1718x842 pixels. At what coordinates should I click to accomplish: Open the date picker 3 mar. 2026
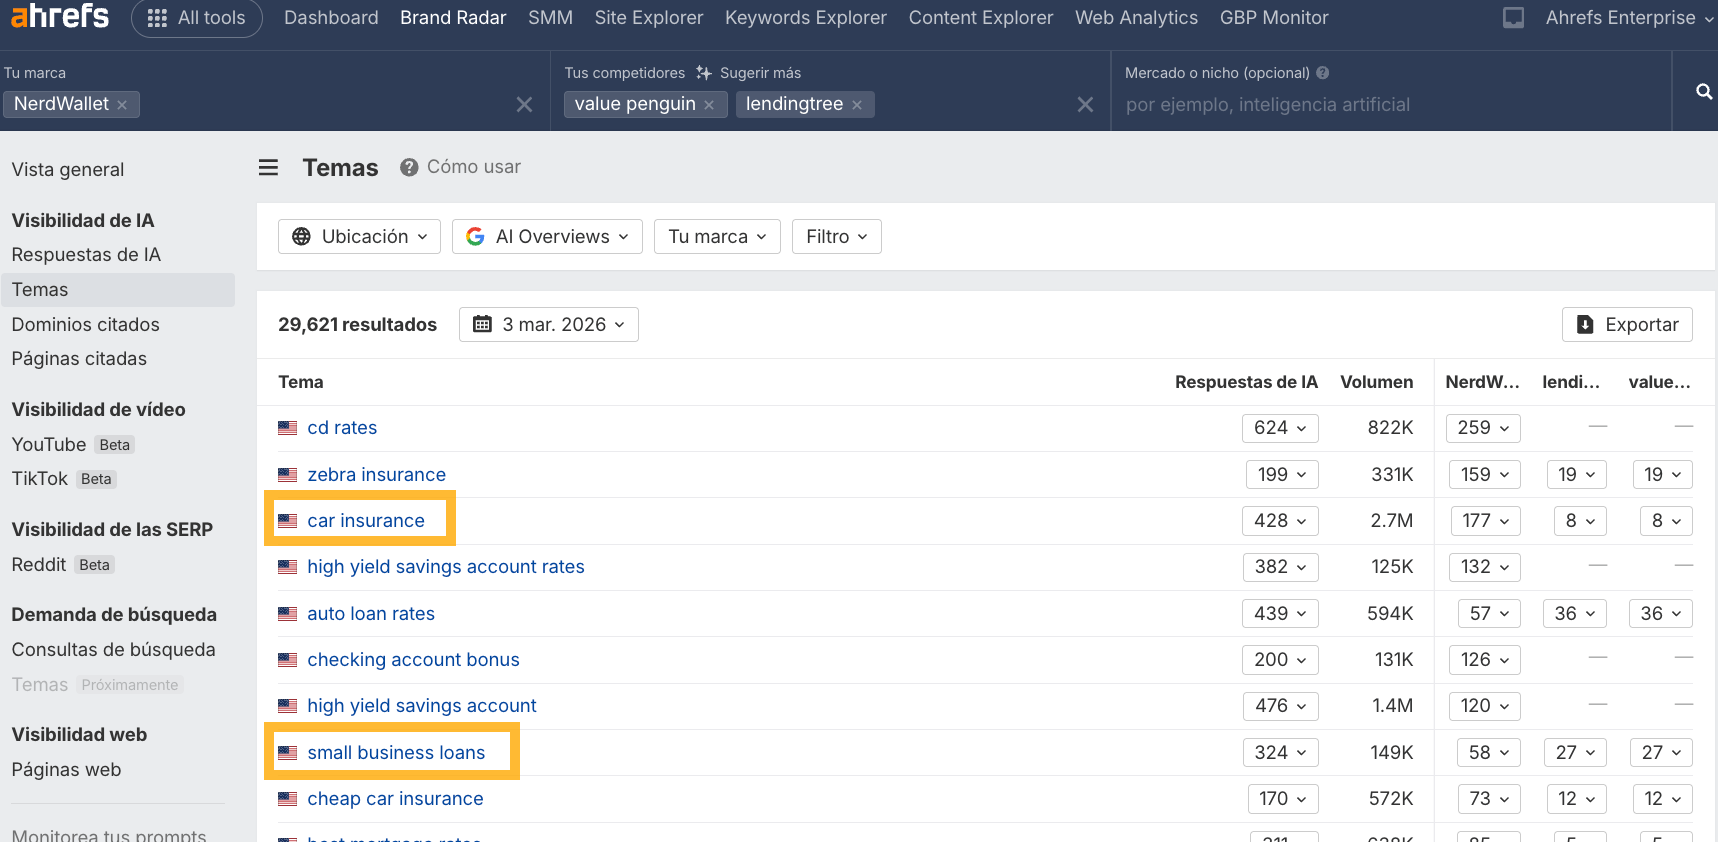[x=549, y=325]
